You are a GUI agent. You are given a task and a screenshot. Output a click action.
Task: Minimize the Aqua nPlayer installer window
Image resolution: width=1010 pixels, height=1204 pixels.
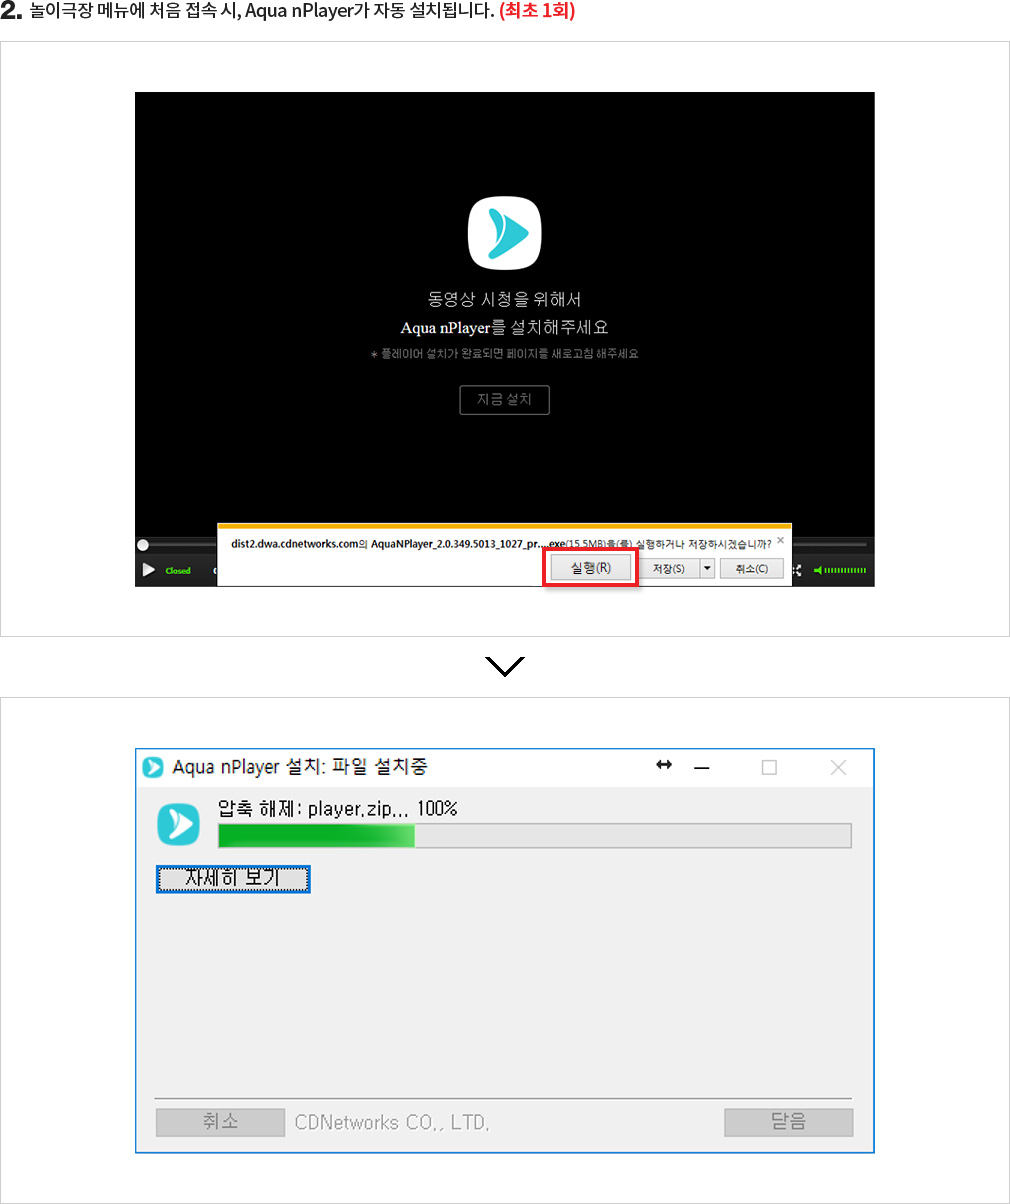[702, 767]
